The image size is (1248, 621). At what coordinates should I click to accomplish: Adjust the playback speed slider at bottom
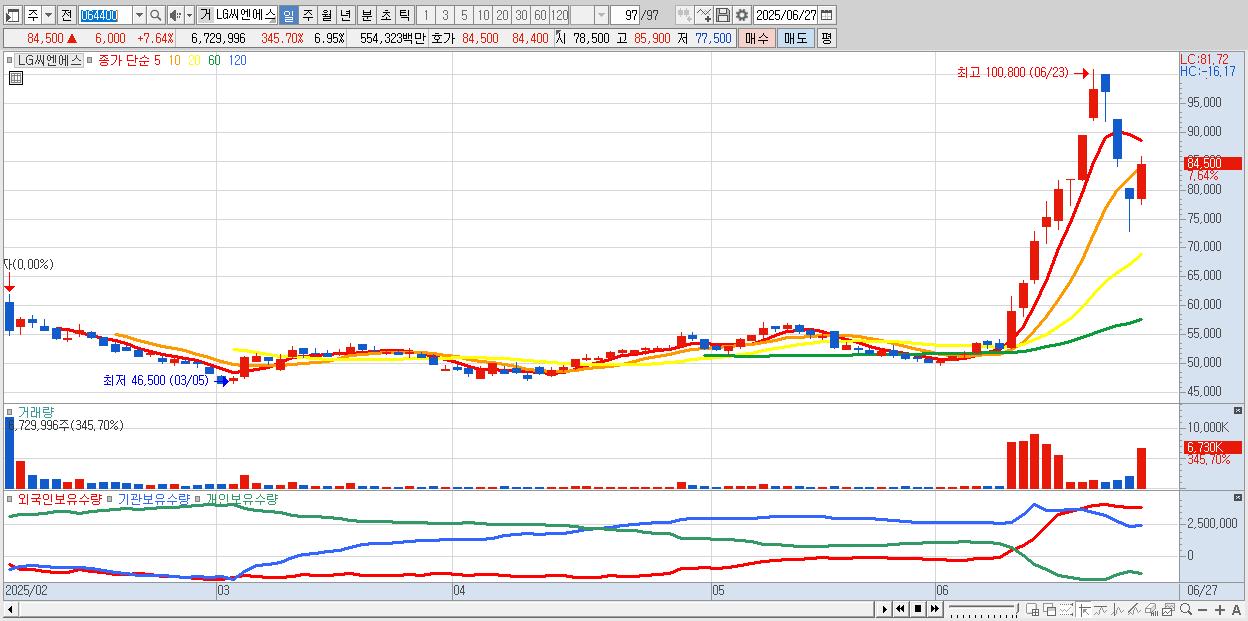pyautogui.click(x=984, y=609)
